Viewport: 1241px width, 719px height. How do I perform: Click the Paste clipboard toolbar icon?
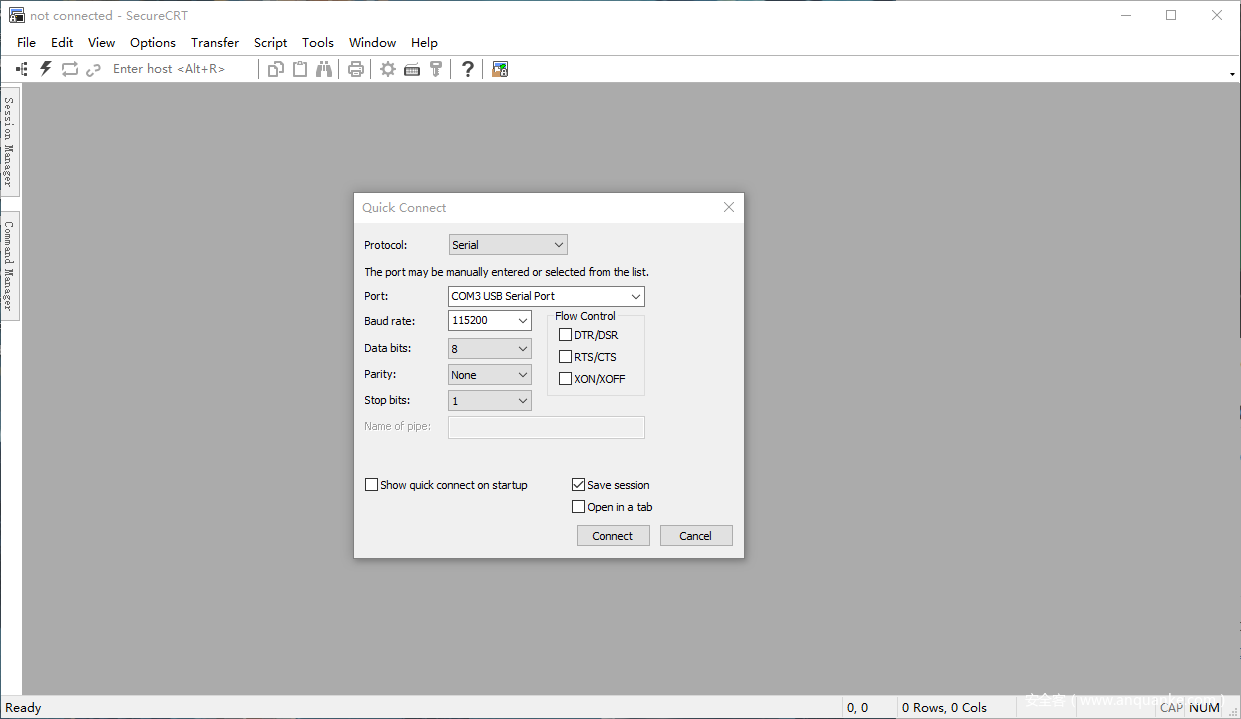[299, 69]
